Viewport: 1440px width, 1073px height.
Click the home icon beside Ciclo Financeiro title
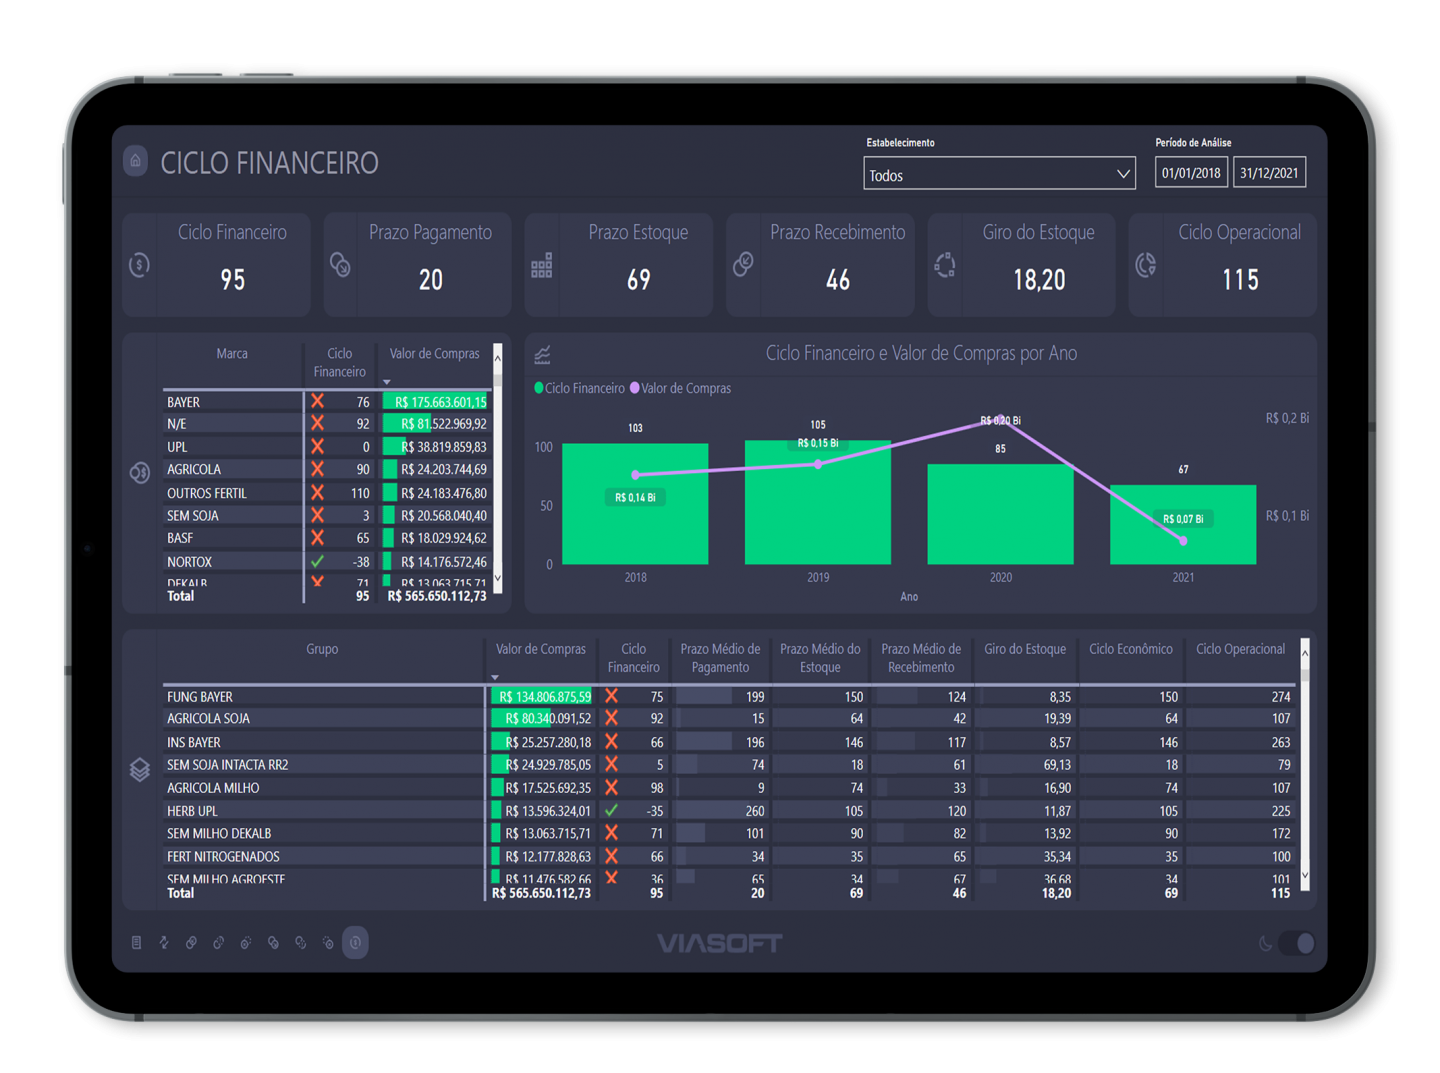[136, 161]
